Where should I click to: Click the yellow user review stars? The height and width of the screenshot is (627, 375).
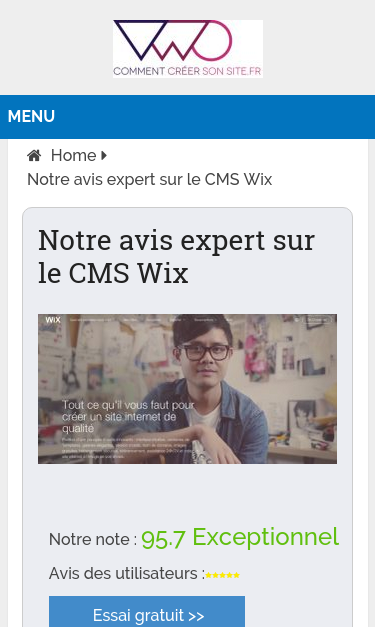coord(222,575)
